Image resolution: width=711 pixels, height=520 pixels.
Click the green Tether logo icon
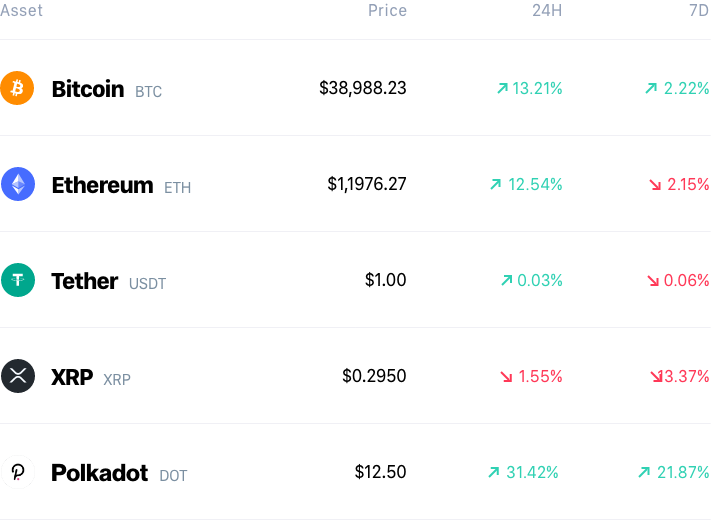coord(18,280)
